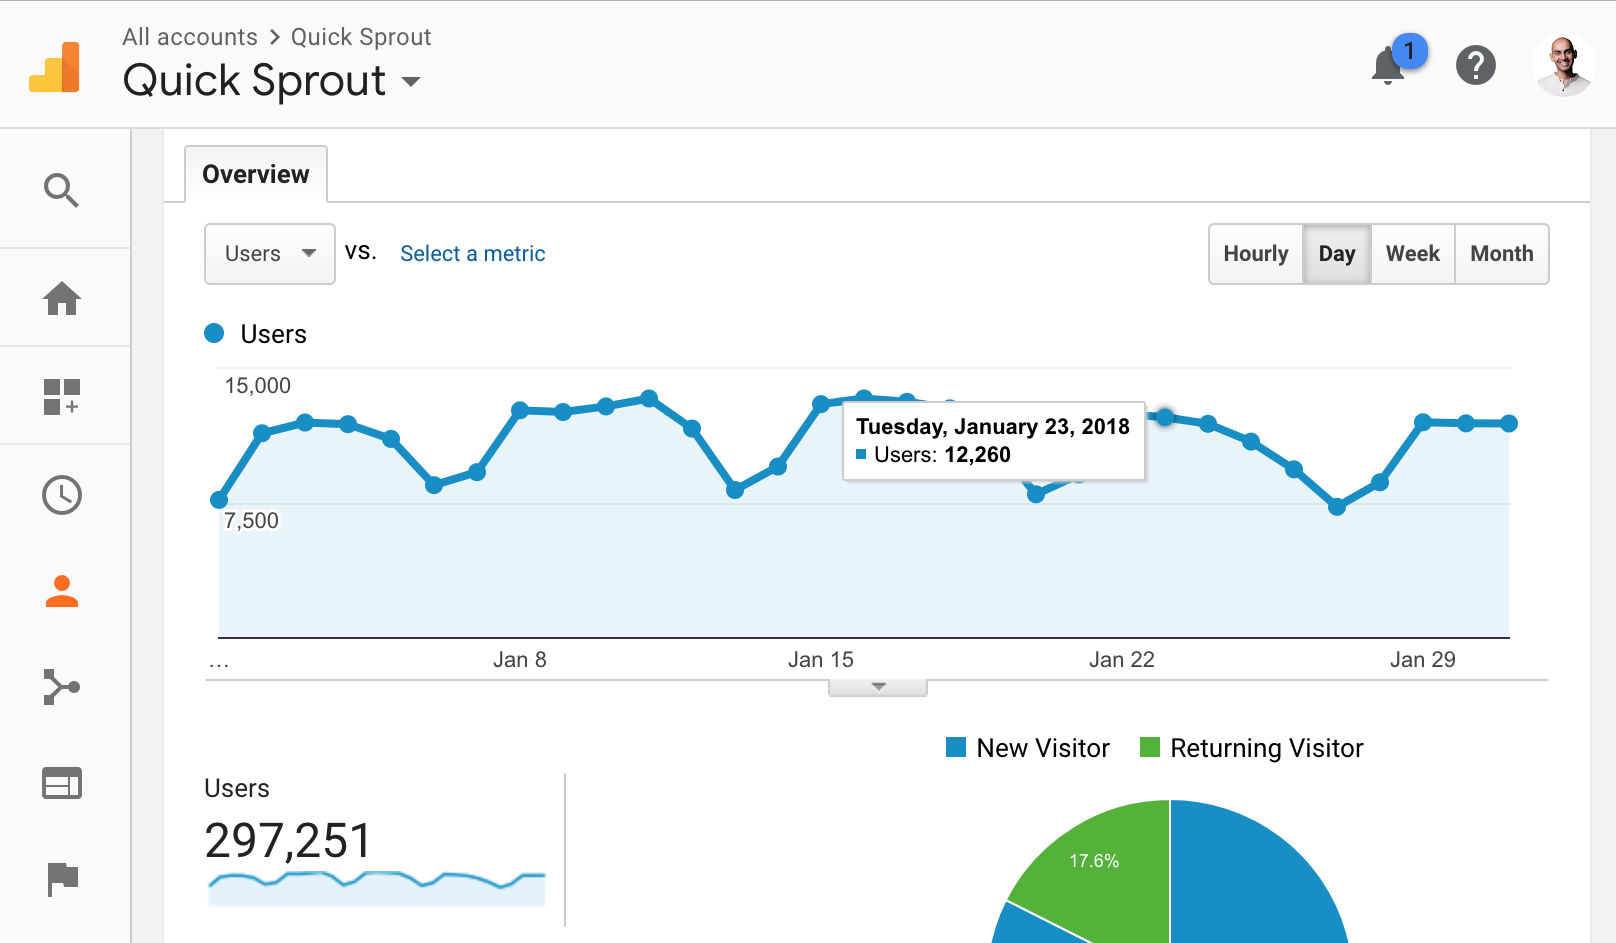The height and width of the screenshot is (943, 1616).
Task: Click All accounts breadcrumb
Action: pos(190,37)
